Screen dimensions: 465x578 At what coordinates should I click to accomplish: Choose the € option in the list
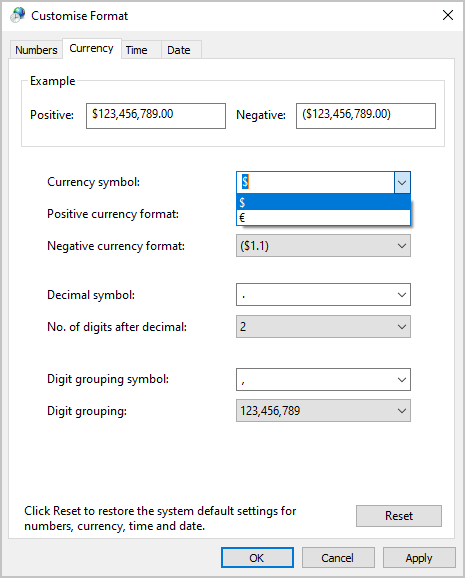coord(323,217)
